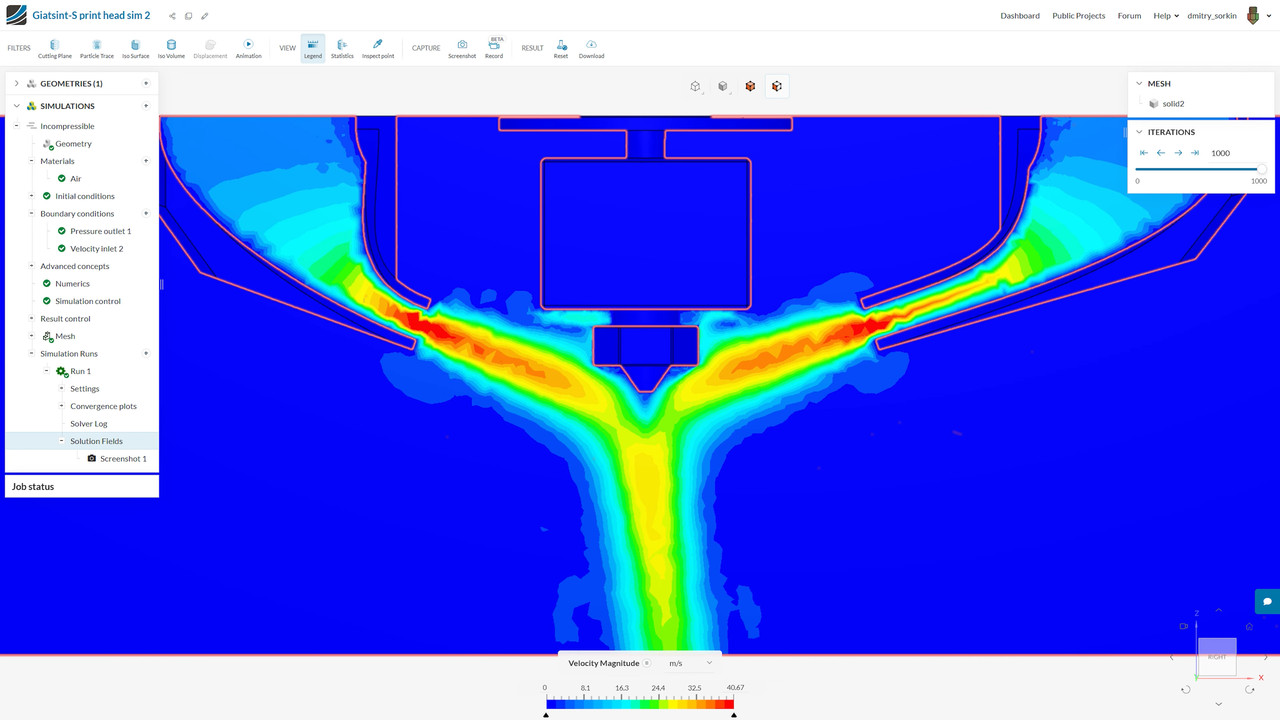Expand the GEOMETRIES (1) section

[x=17, y=84]
